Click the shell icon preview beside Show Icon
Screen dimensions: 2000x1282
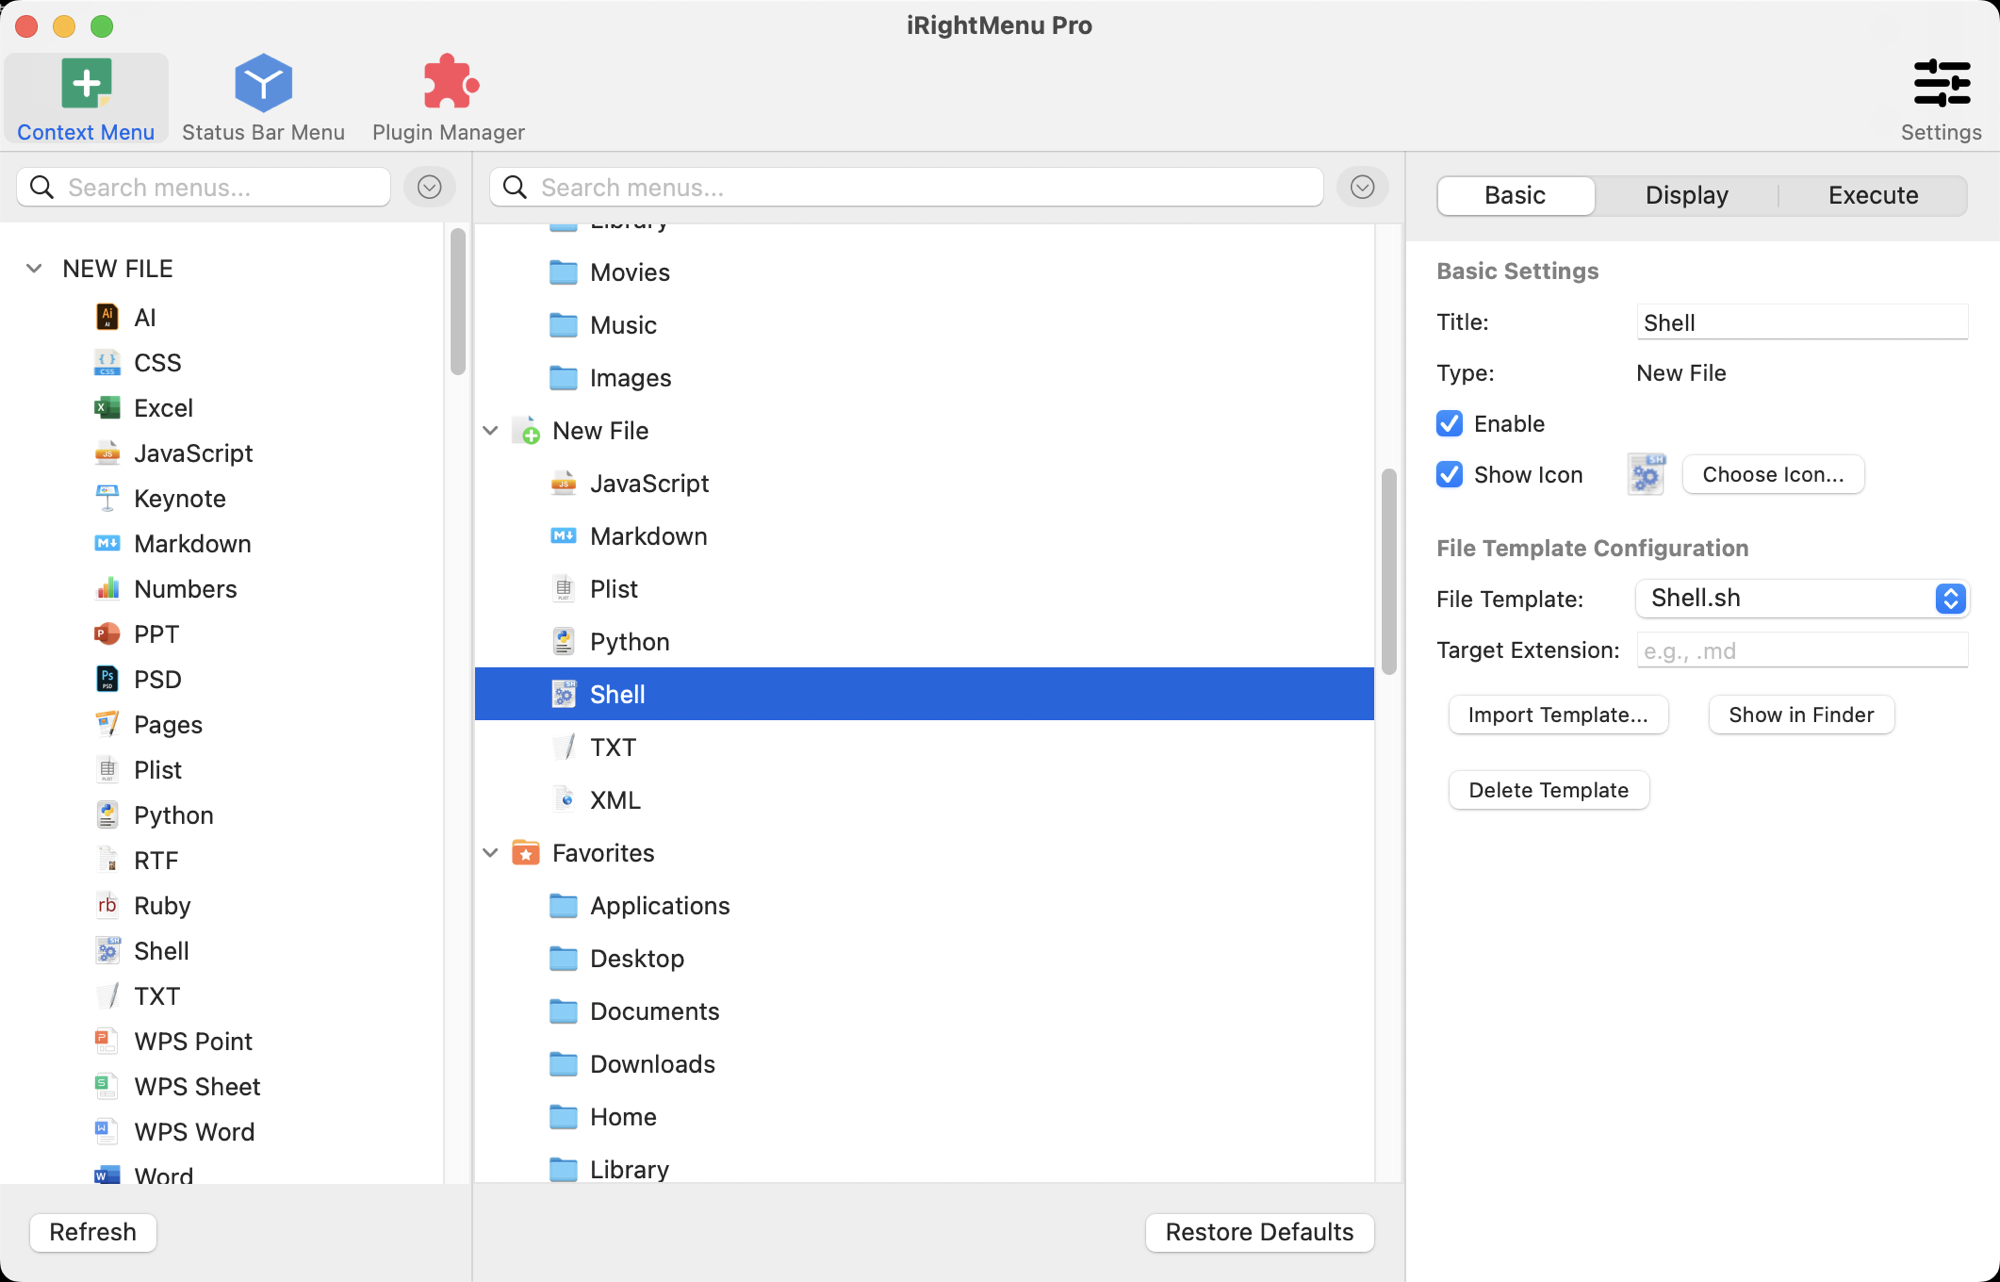click(x=1646, y=474)
